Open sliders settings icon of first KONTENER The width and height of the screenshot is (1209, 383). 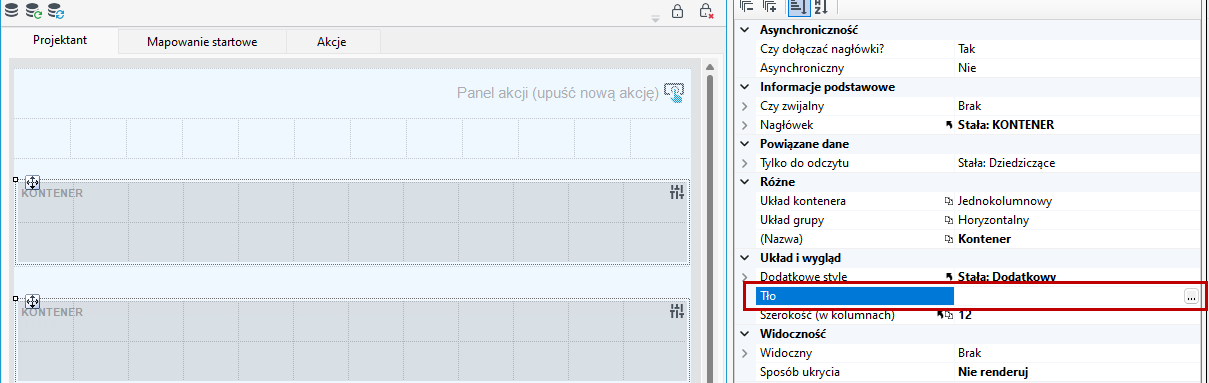[x=677, y=193]
